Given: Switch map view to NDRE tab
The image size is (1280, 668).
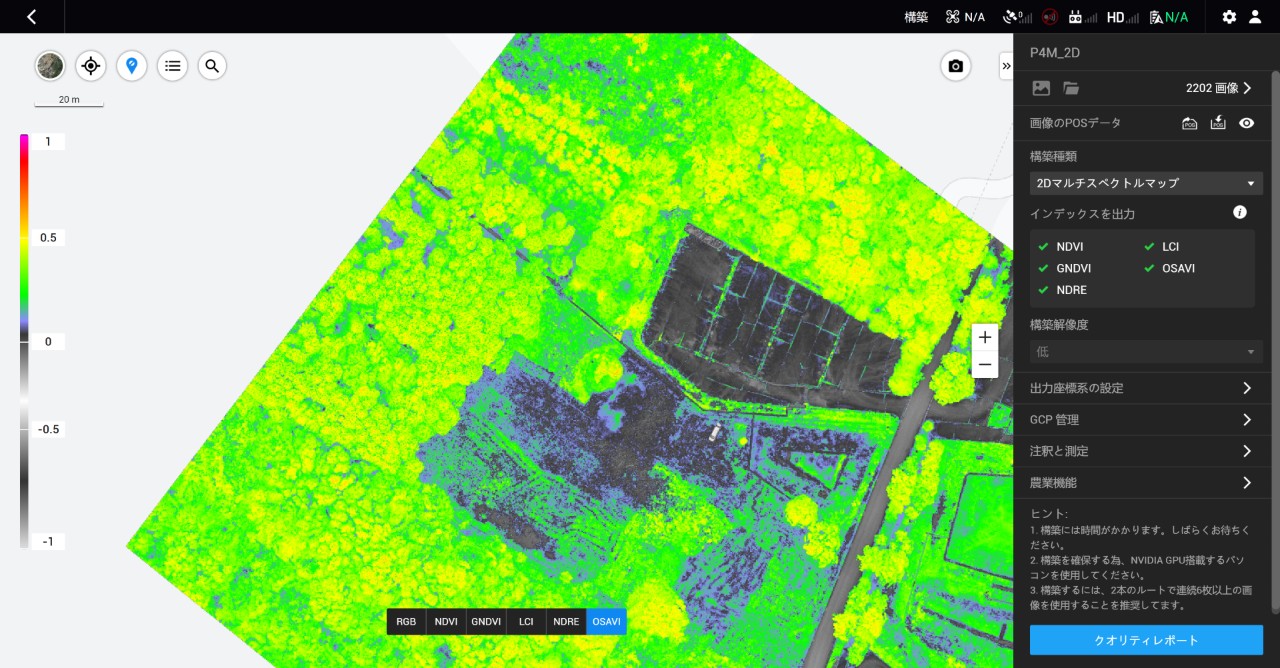Looking at the screenshot, I should (x=566, y=622).
